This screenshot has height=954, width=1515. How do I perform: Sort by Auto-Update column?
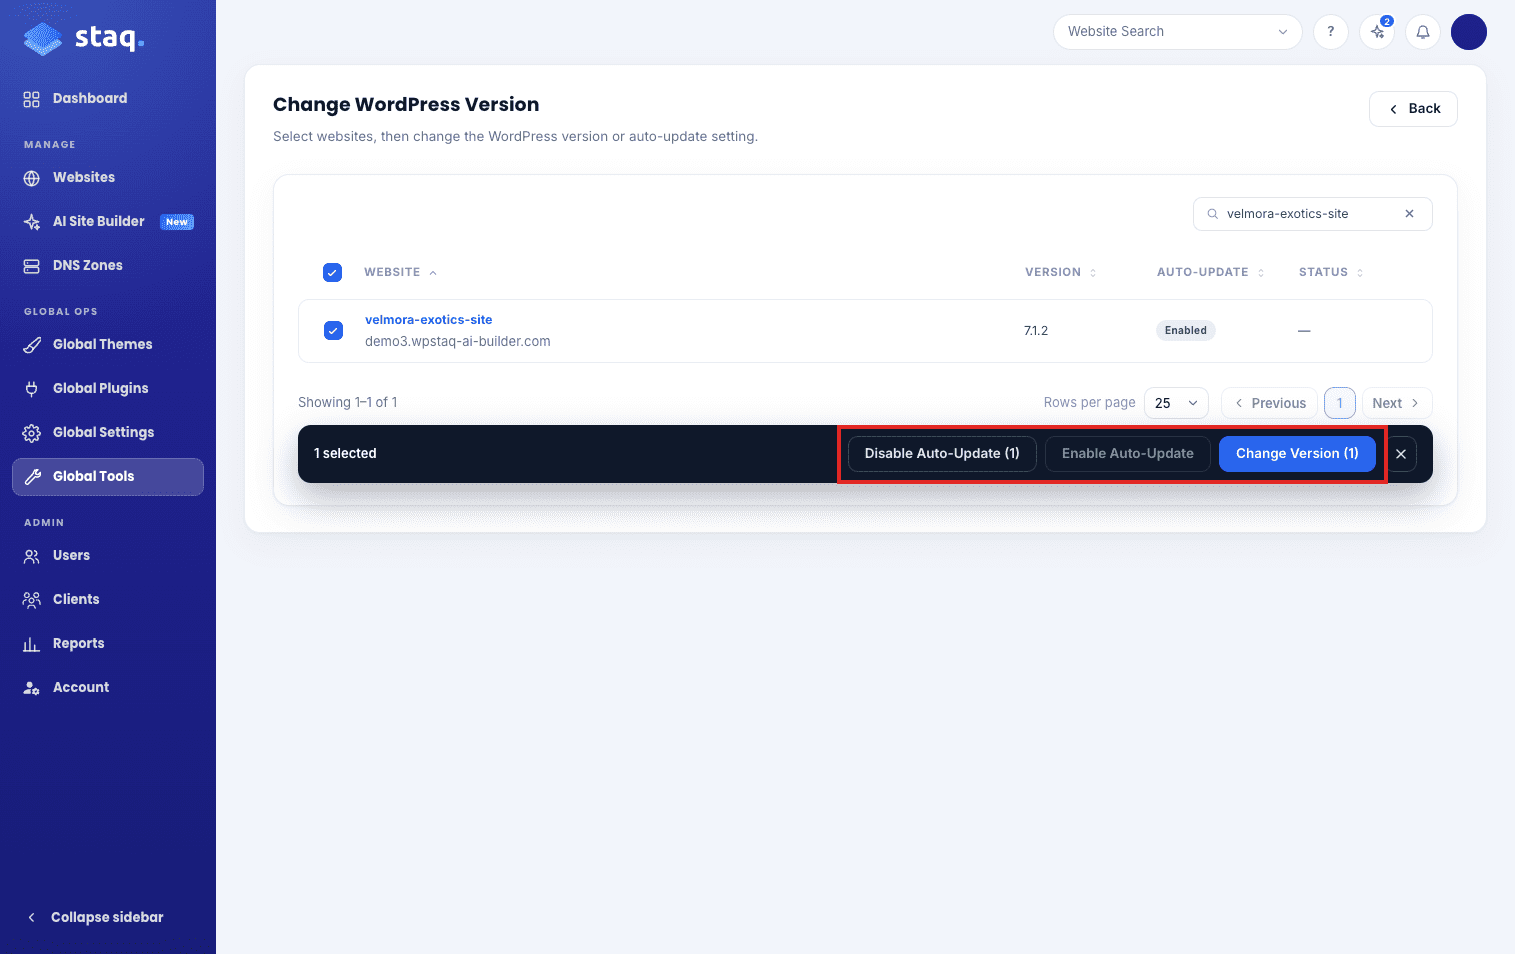pos(1210,272)
